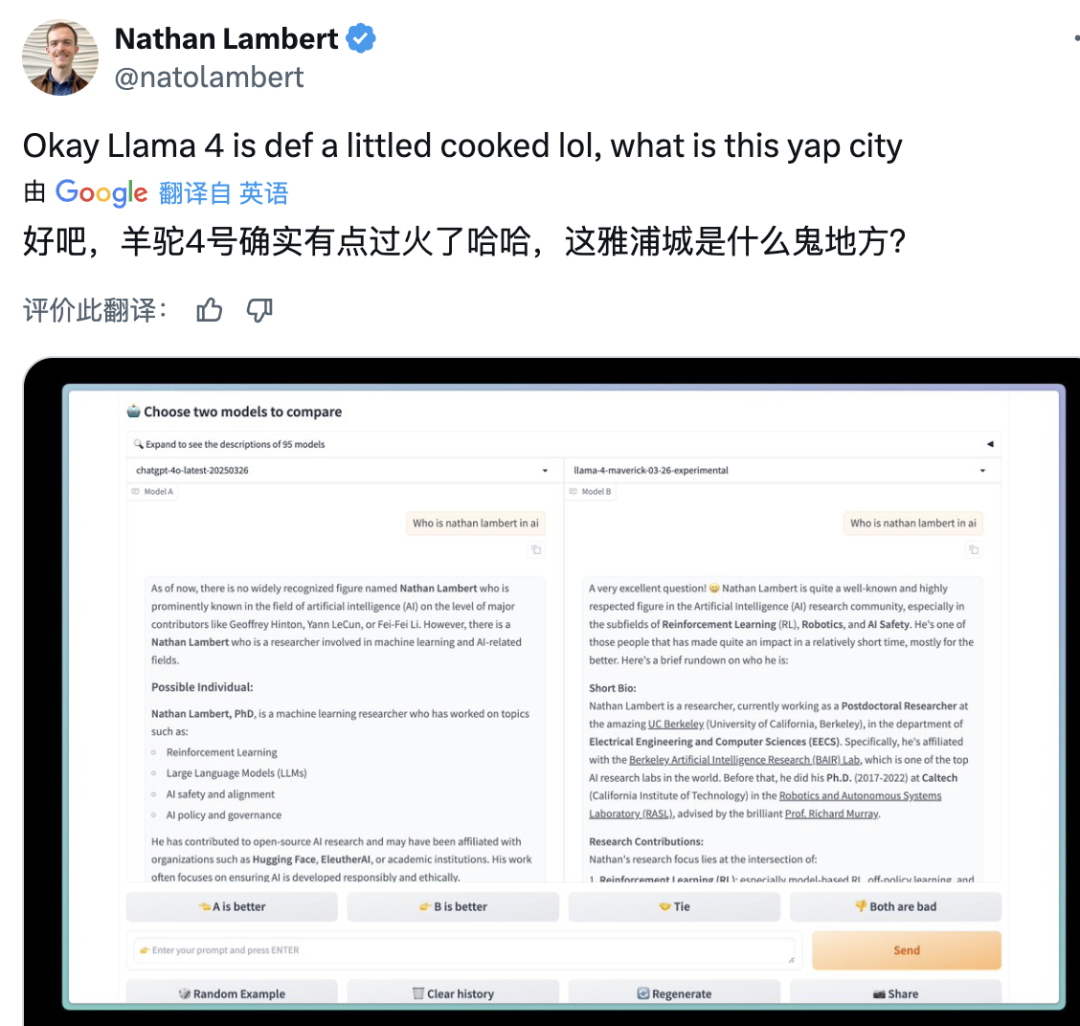This screenshot has height=1026, width=1080.
Task: Open the chatgpt-4o-latest model dropdown
Action: [x=344, y=470]
